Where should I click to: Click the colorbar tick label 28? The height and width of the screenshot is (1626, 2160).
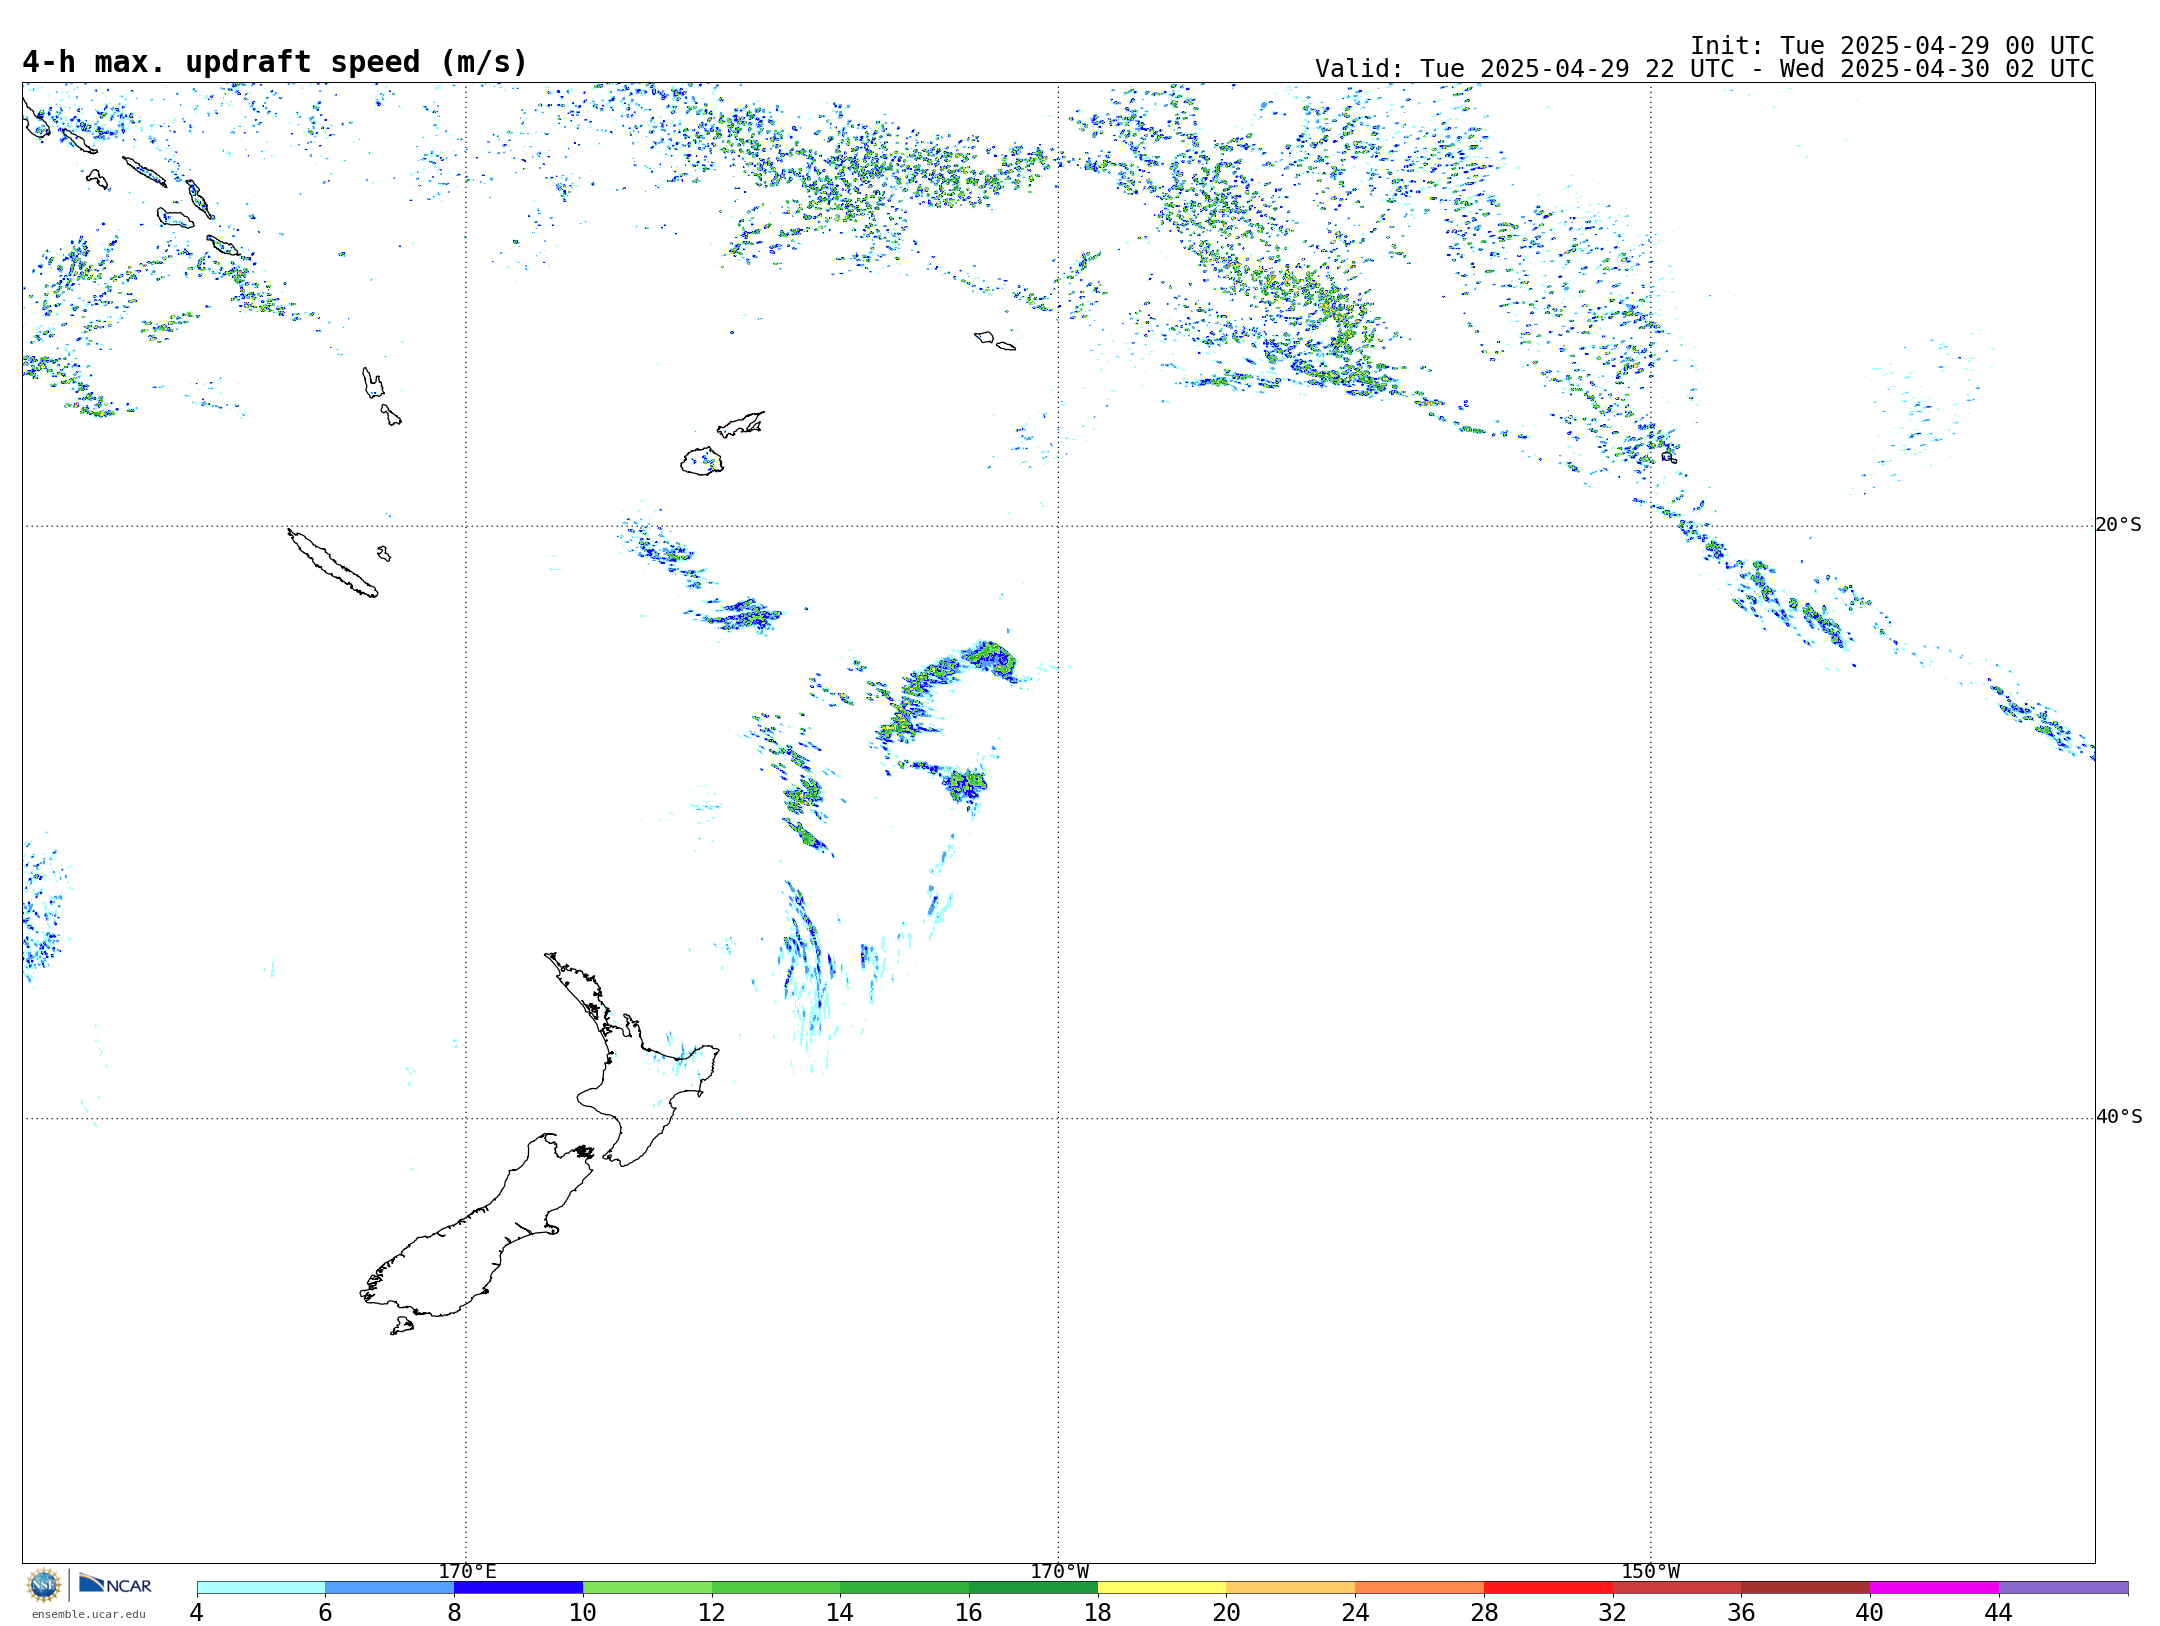(x=1484, y=1613)
